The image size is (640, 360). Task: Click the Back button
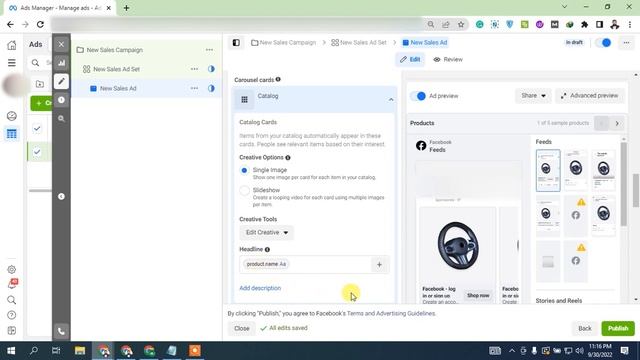click(x=584, y=329)
